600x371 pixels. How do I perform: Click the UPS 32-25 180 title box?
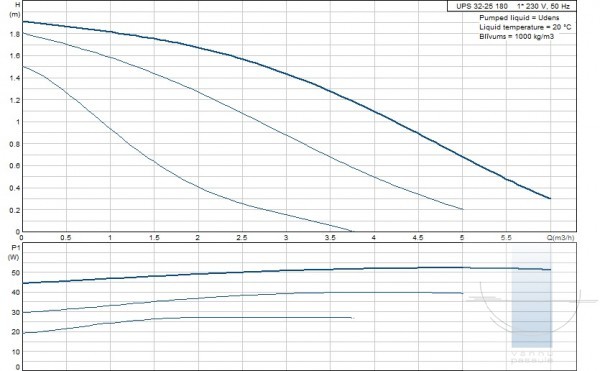point(512,6)
